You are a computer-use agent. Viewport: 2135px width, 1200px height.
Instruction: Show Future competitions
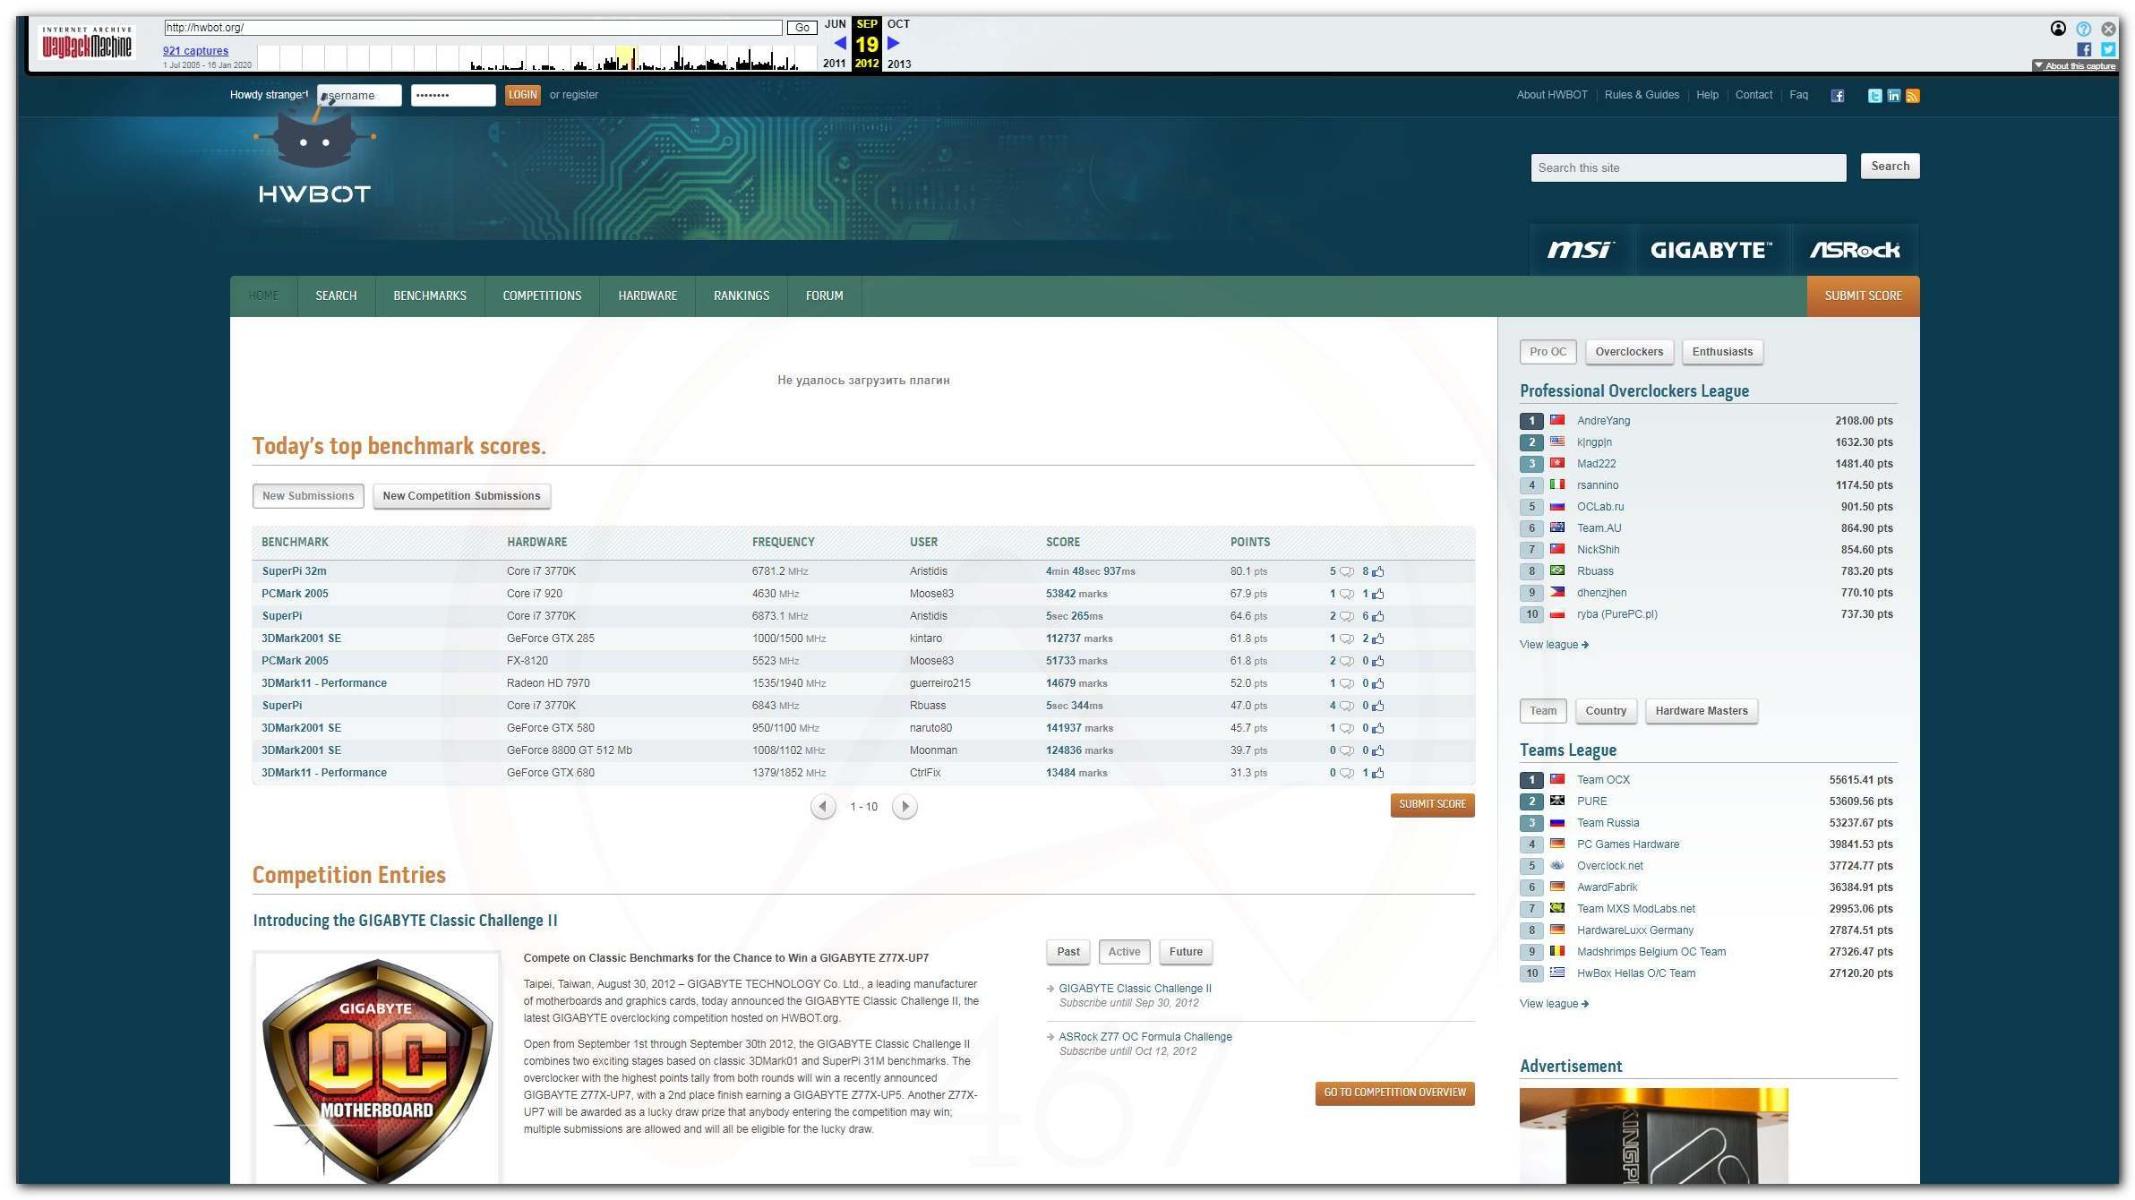point(1185,952)
